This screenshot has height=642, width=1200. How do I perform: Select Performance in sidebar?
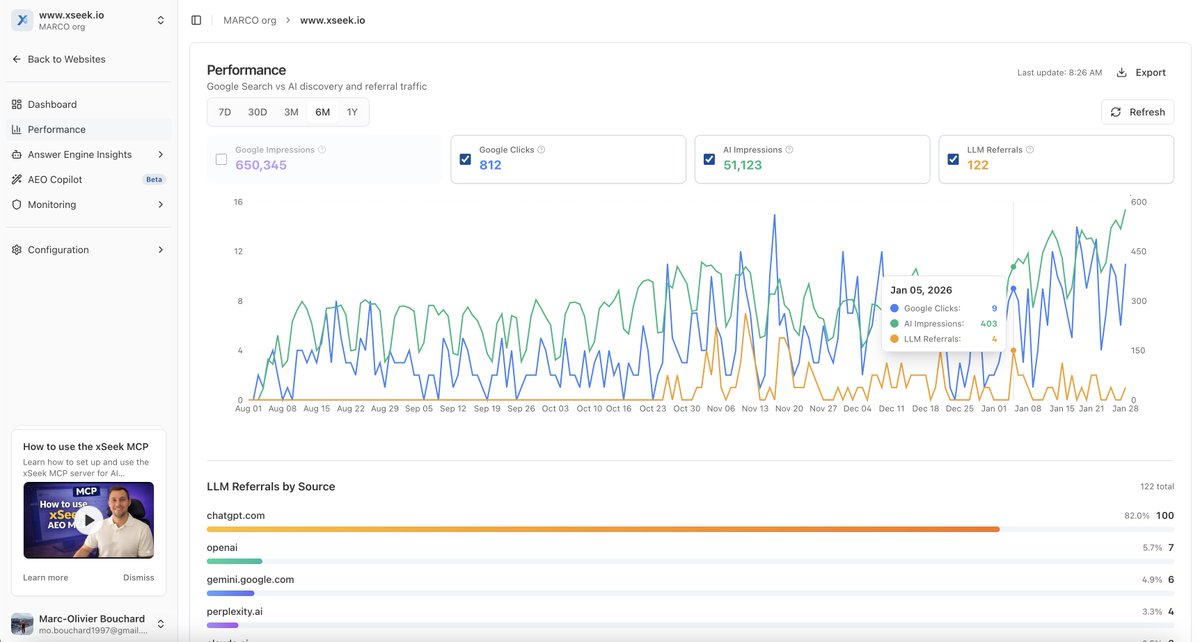[x=89, y=129]
